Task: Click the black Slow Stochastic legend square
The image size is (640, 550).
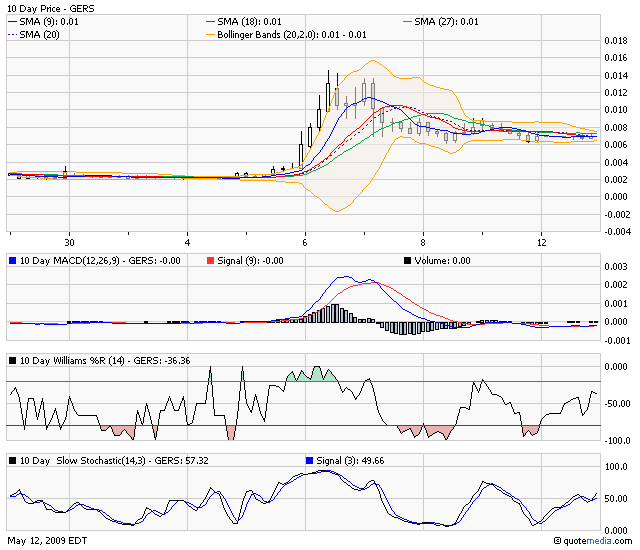Action: pyautogui.click(x=12, y=460)
